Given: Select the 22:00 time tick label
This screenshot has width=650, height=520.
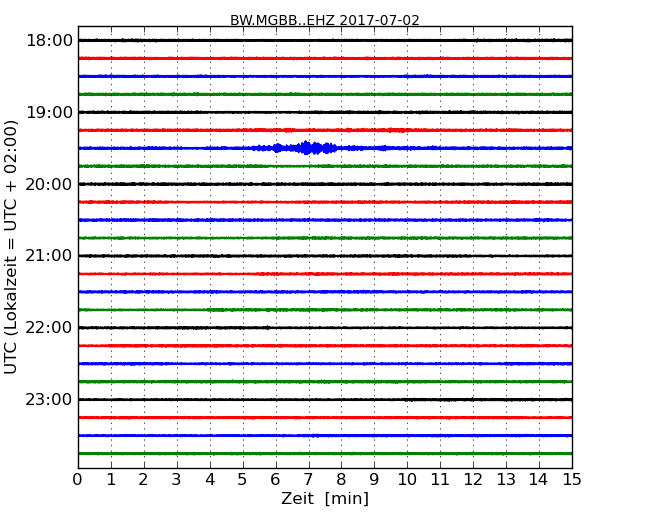Looking at the screenshot, I should [x=49, y=328].
